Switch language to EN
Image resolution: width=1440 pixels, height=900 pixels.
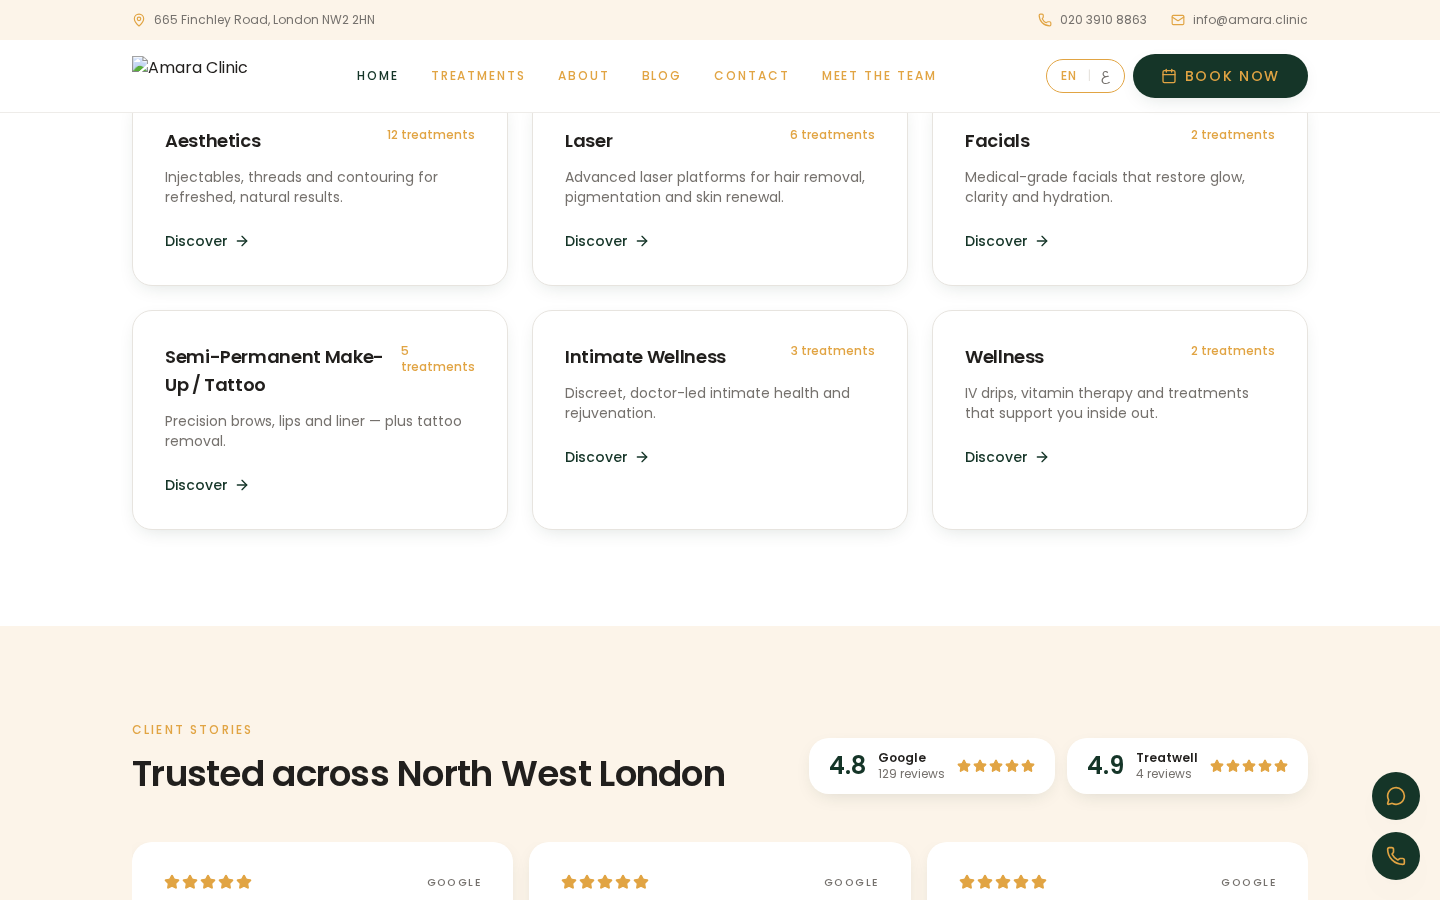[x=1069, y=76]
